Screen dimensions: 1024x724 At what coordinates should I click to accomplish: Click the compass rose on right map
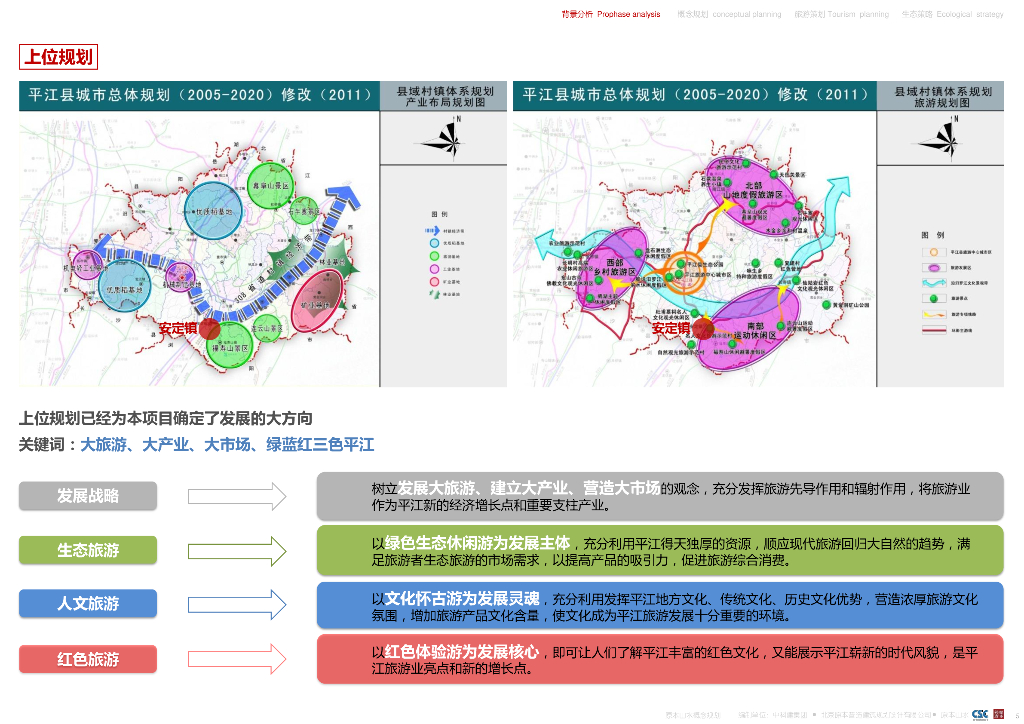point(940,138)
